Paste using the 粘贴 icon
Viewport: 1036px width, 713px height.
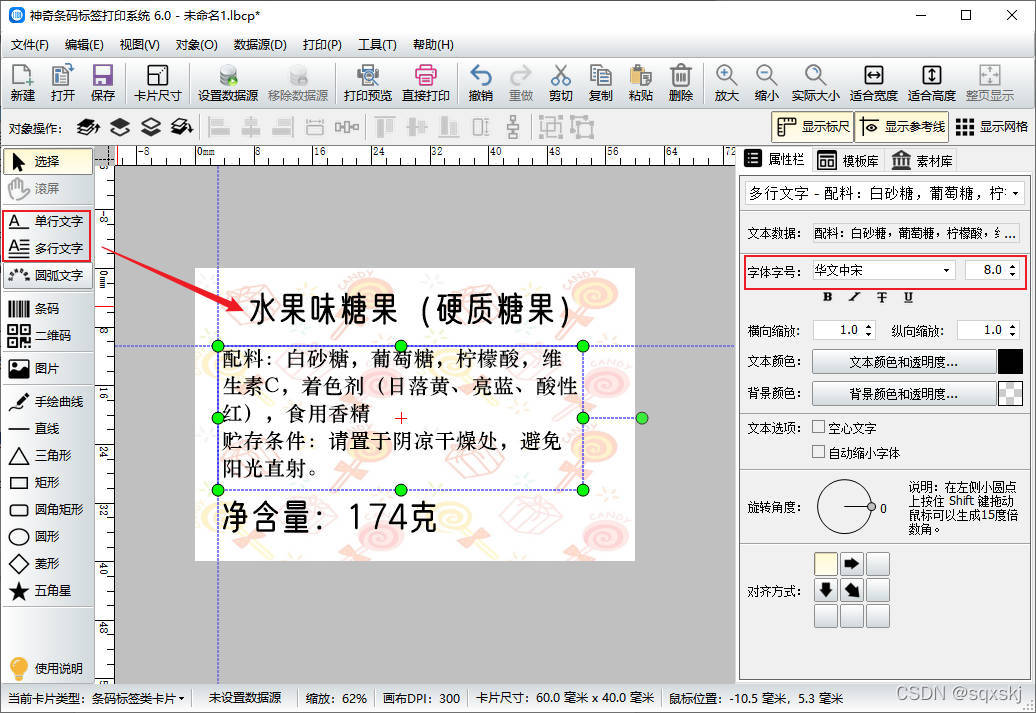pos(640,83)
